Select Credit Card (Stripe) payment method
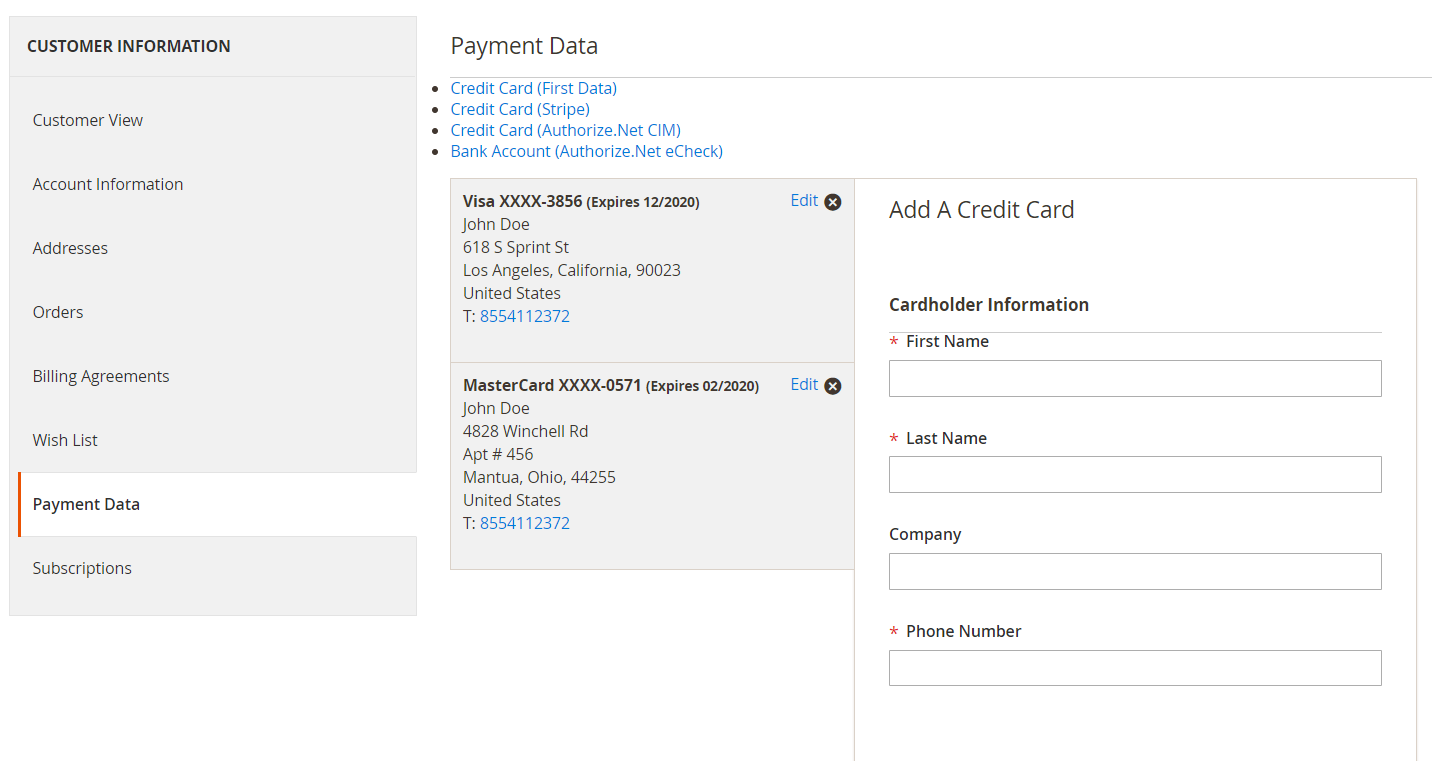The width and height of the screenshot is (1432, 761). [x=519, y=109]
